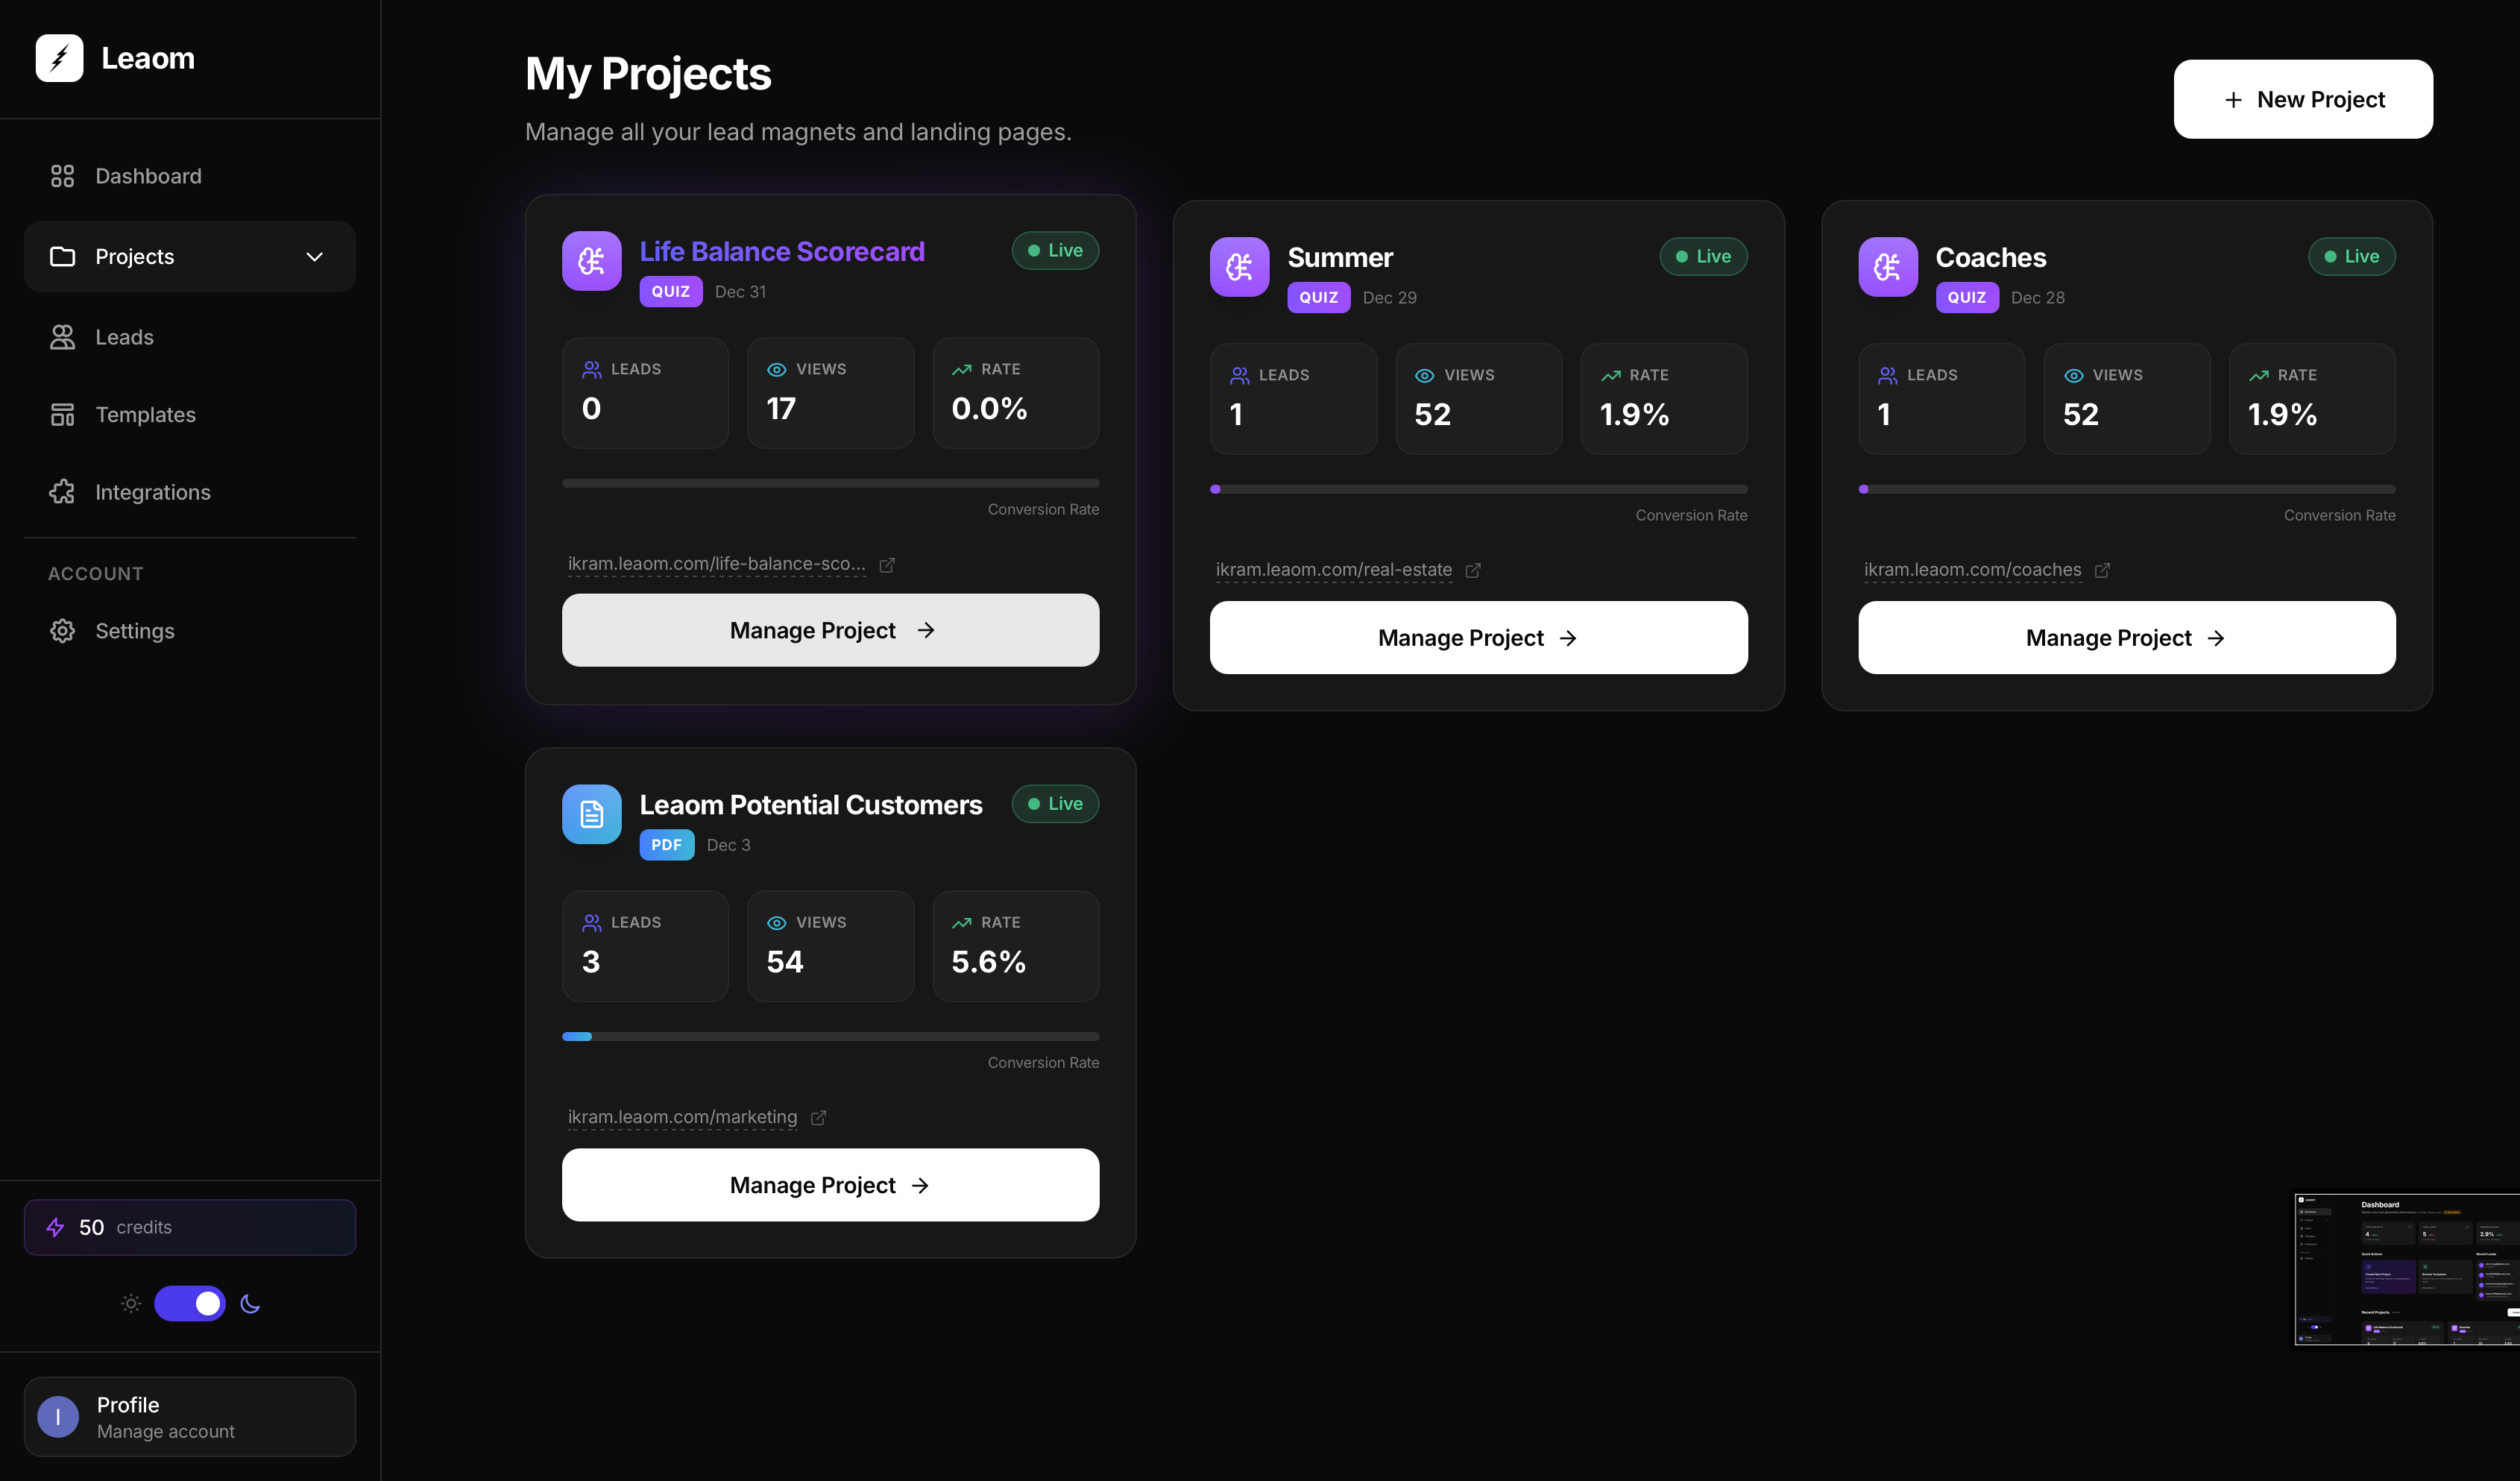Expand the Profile account menu
This screenshot has width=2520, height=1481.
coord(189,1416)
